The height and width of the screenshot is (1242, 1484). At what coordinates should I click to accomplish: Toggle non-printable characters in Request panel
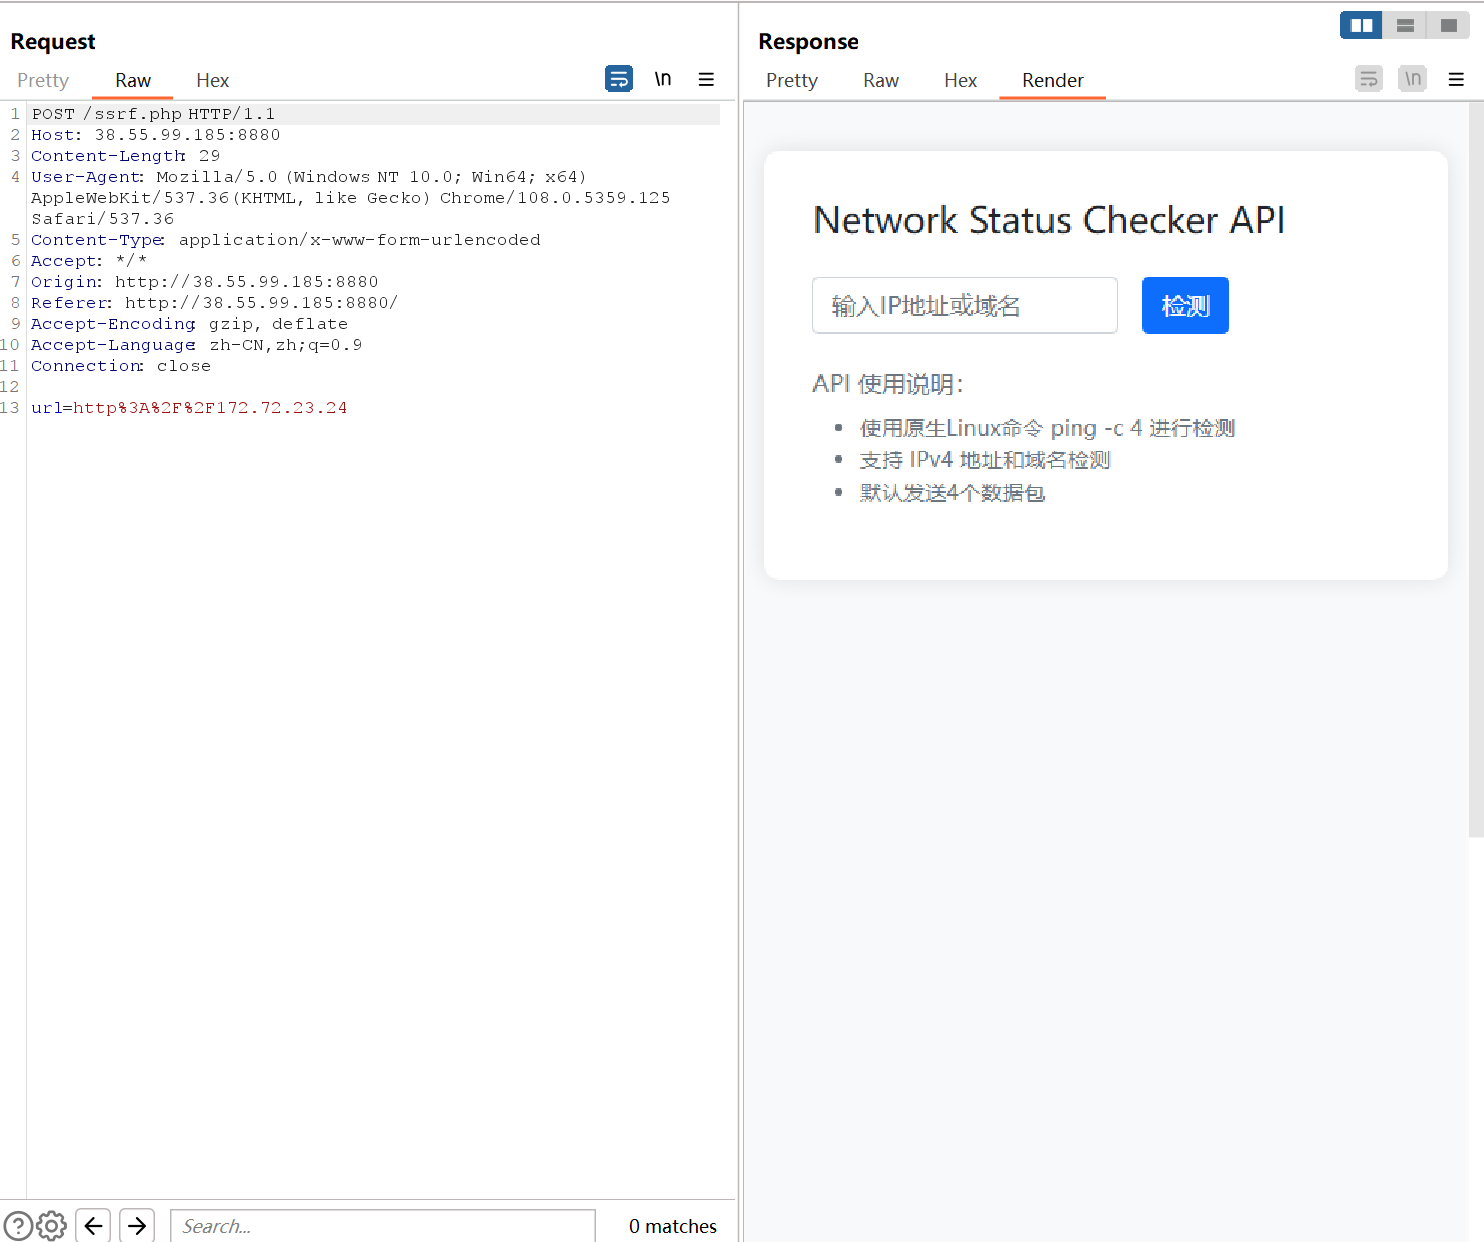663,79
